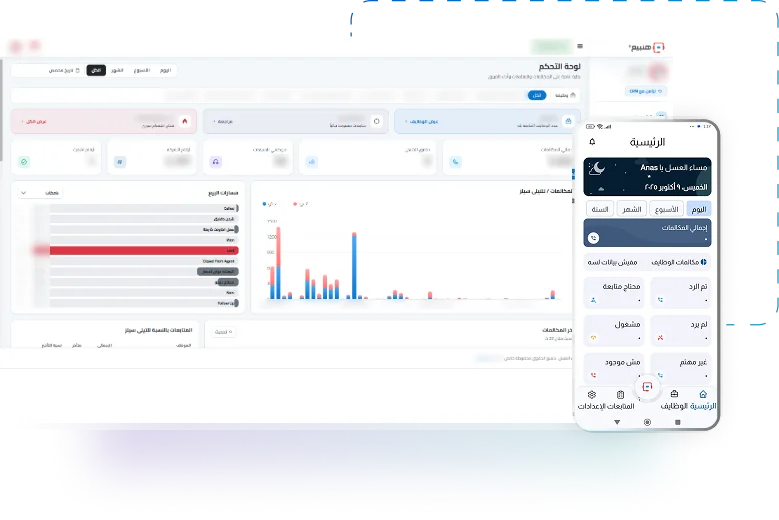Open مشغول card on phone
779x520 pixels.
click(614, 331)
